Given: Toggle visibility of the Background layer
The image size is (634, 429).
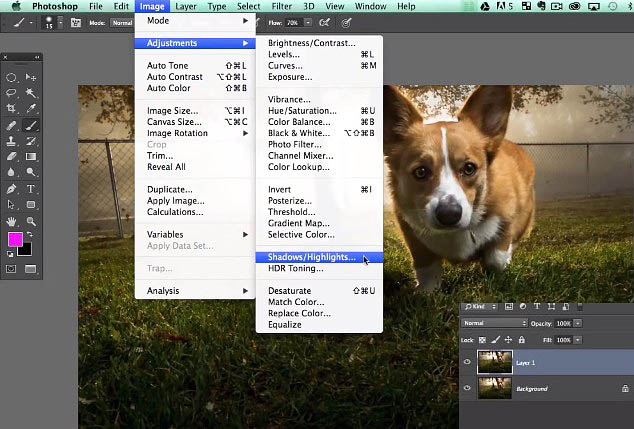Looking at the screenshot, I should click(x=467, y=388).
